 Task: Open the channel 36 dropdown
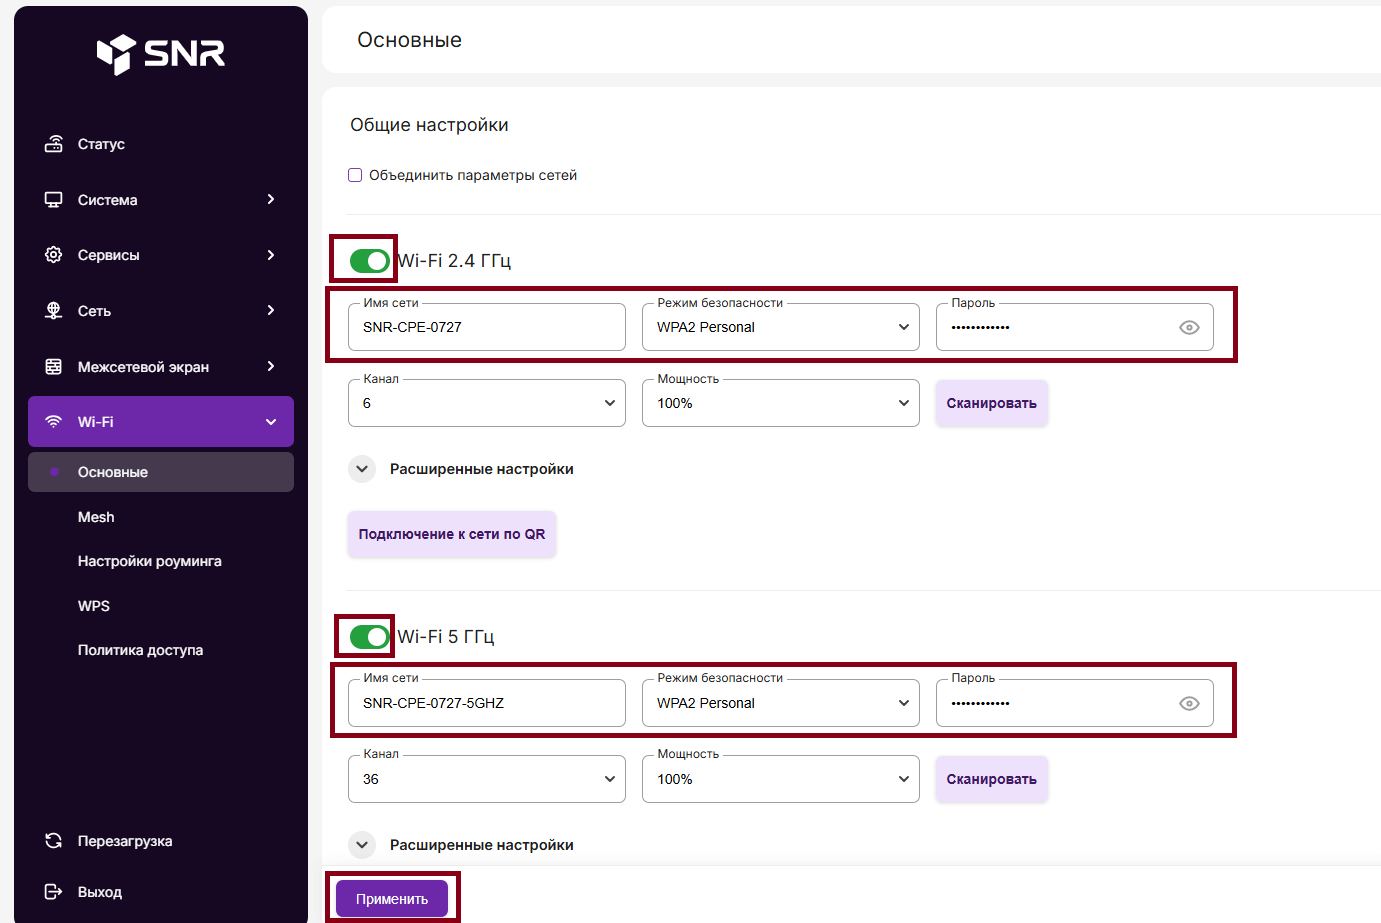486,779
